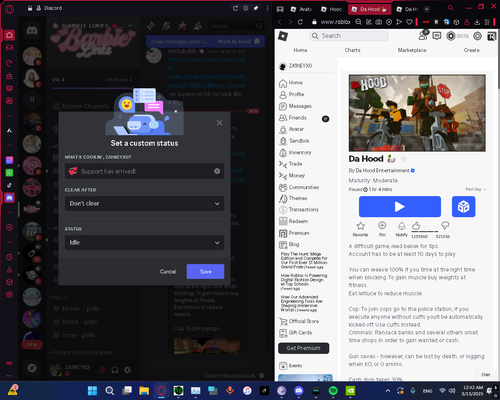Viewport: 500px width, 400px height.
Task: Select the active Da Hood tab
Action: pyautogui.click(x=369, y=9)
